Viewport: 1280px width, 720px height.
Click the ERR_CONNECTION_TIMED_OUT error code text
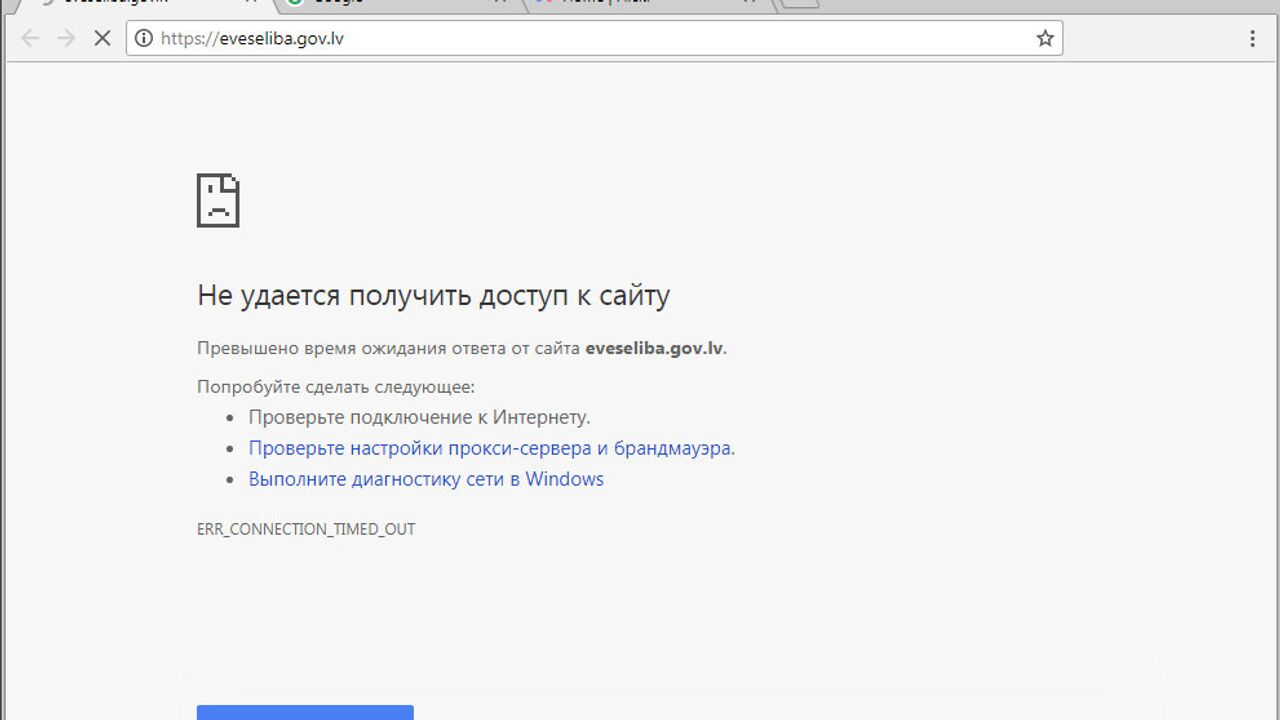306,529
